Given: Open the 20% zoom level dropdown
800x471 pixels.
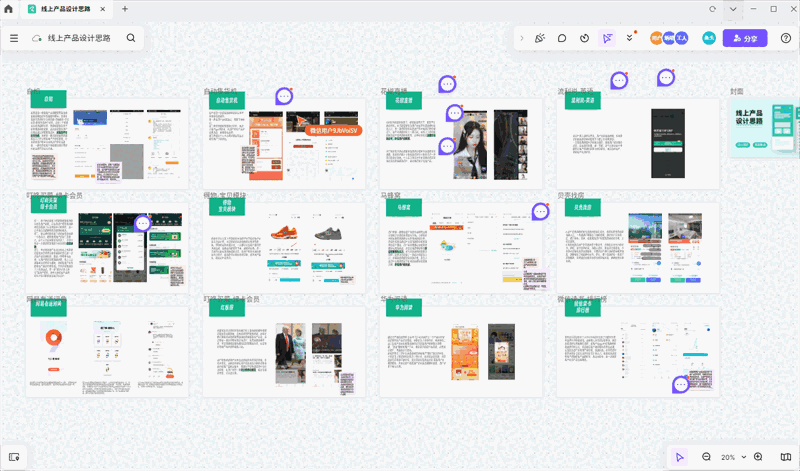Looking at the screenshot, I should [733, 457].
